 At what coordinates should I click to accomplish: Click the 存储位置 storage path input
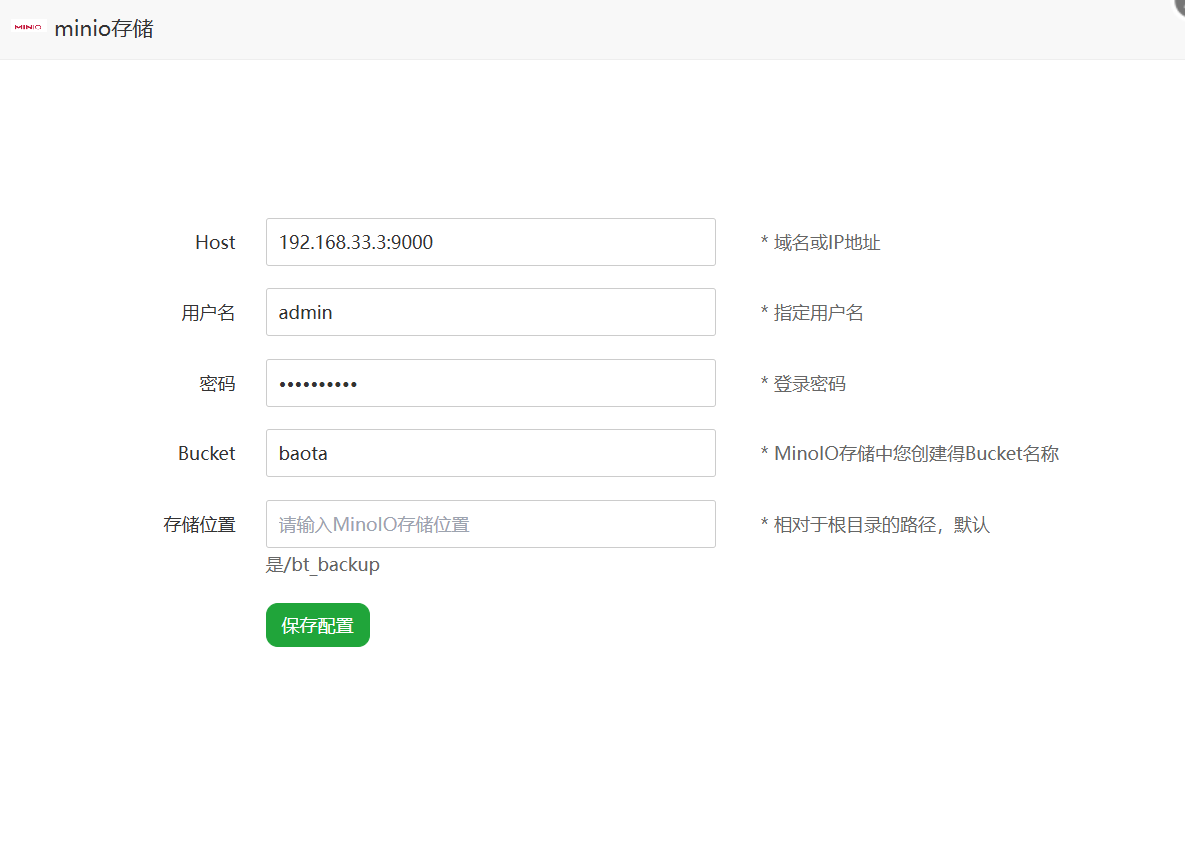(x=490, y=524)
